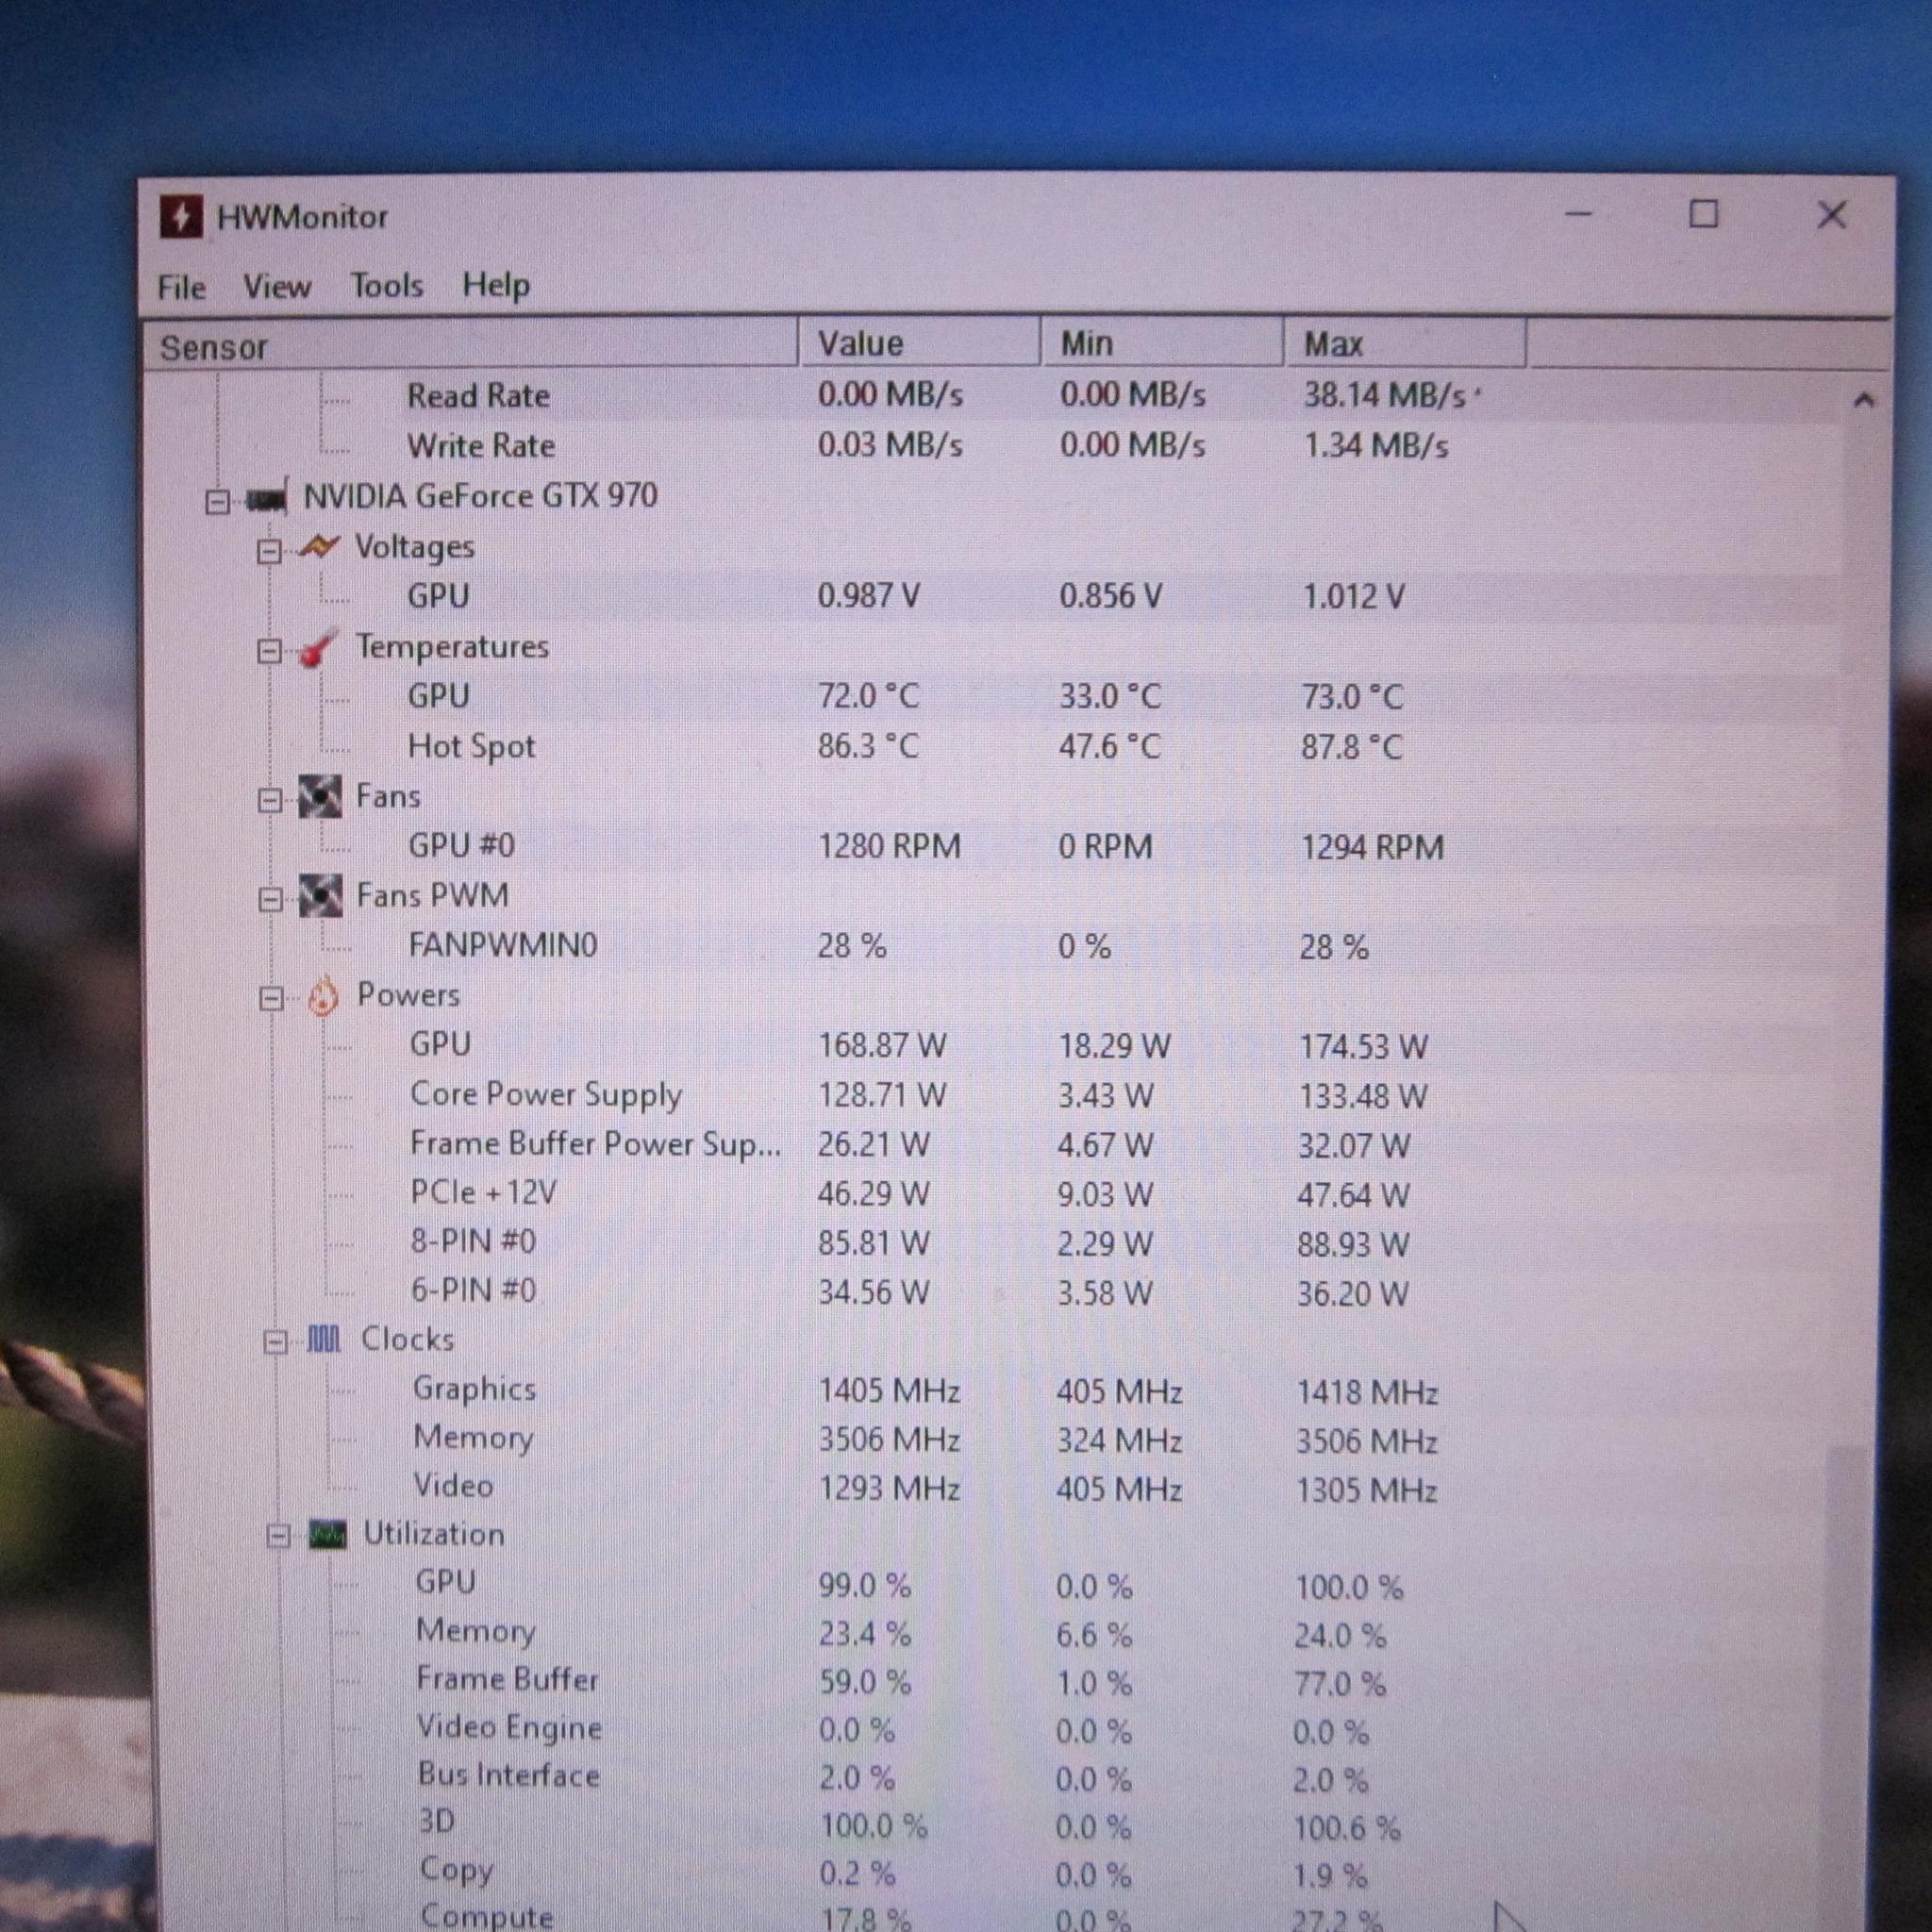Click the fan speed value 1280 RPM
The image size is (1932, 1932).
(889, 847)
